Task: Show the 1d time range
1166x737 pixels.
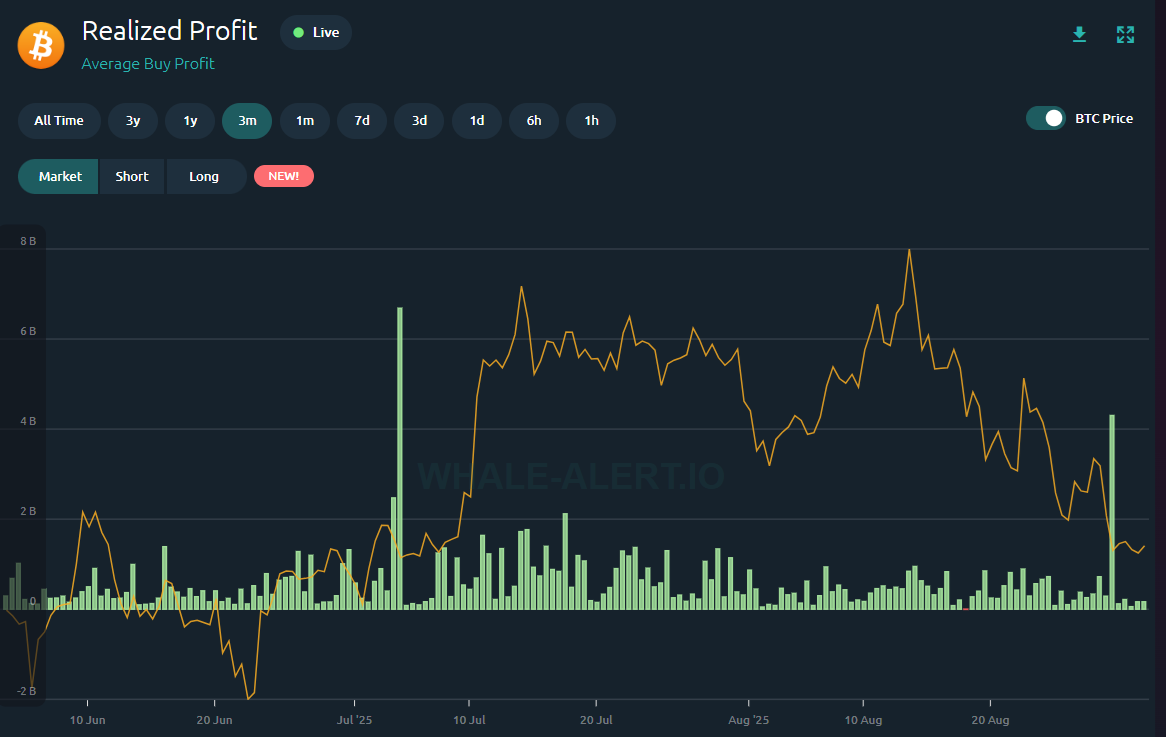Action: tap(477, 121)
